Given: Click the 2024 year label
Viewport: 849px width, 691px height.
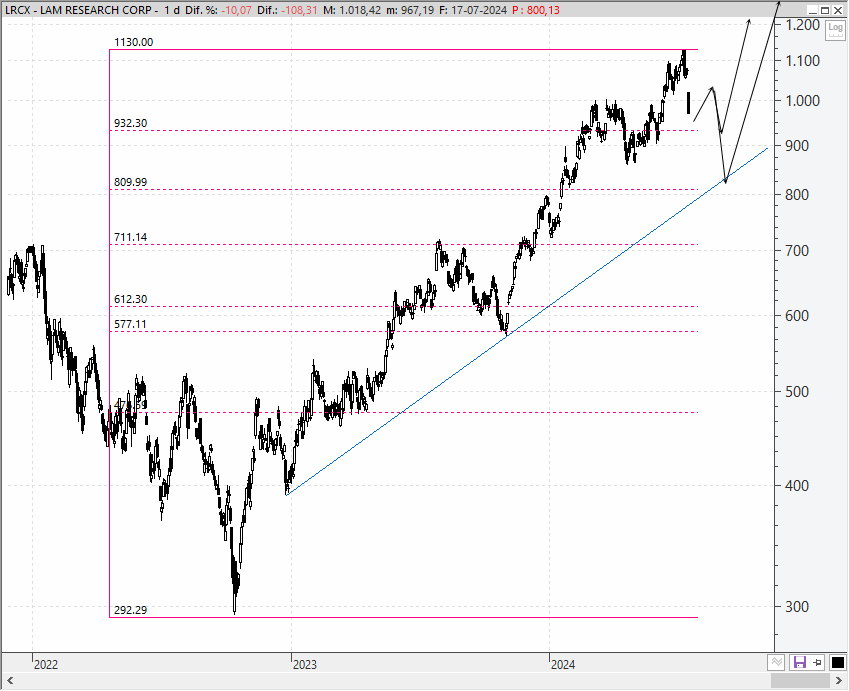Looking at the screenshot, I should click(x=563, y=664).
